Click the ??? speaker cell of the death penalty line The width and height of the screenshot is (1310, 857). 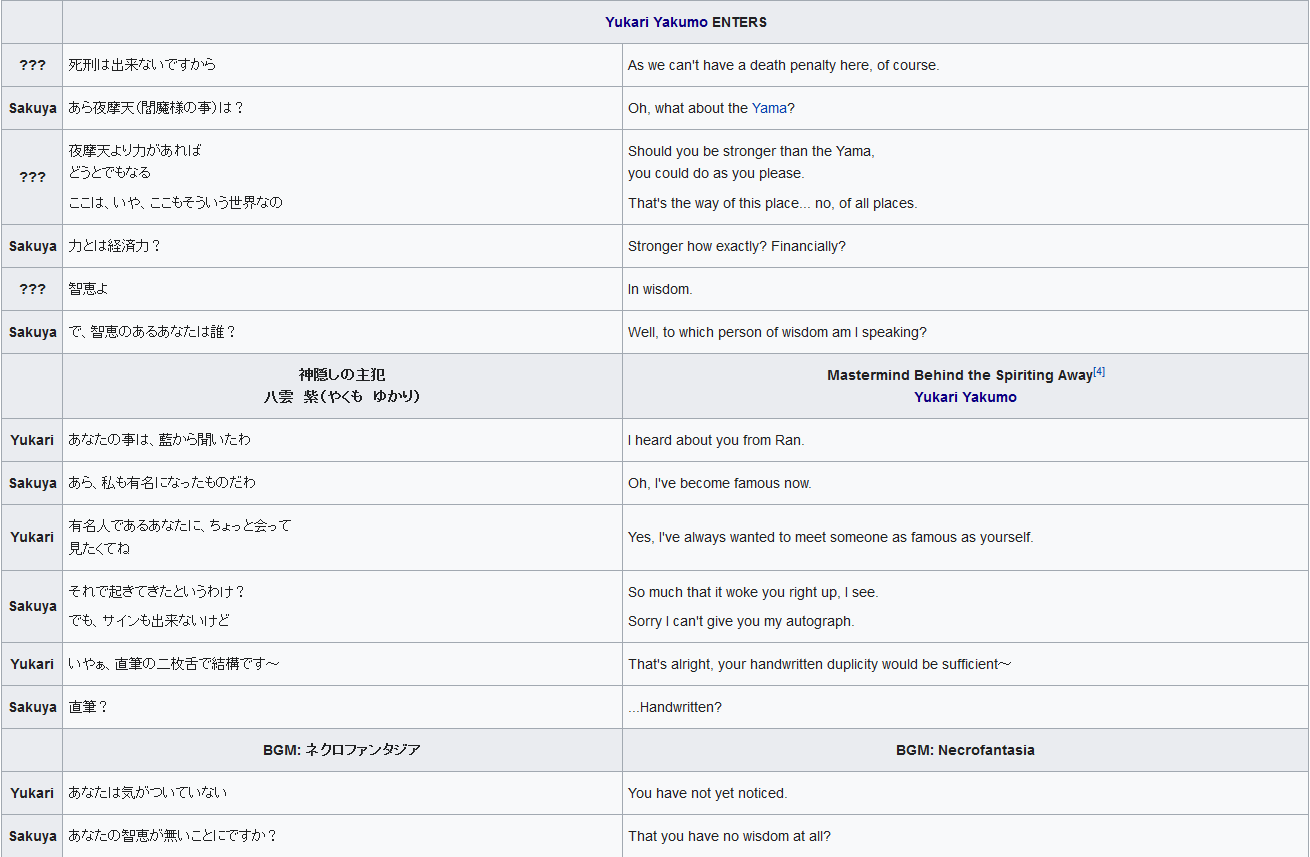click(32, 65)
